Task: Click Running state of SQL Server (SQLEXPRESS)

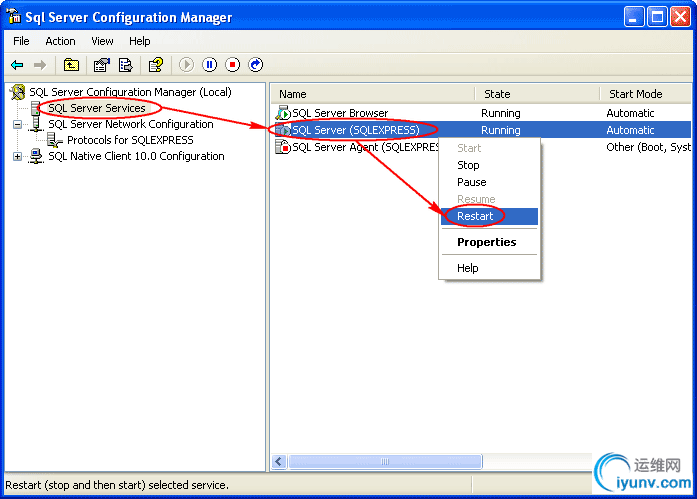Action: coord(501,130)
